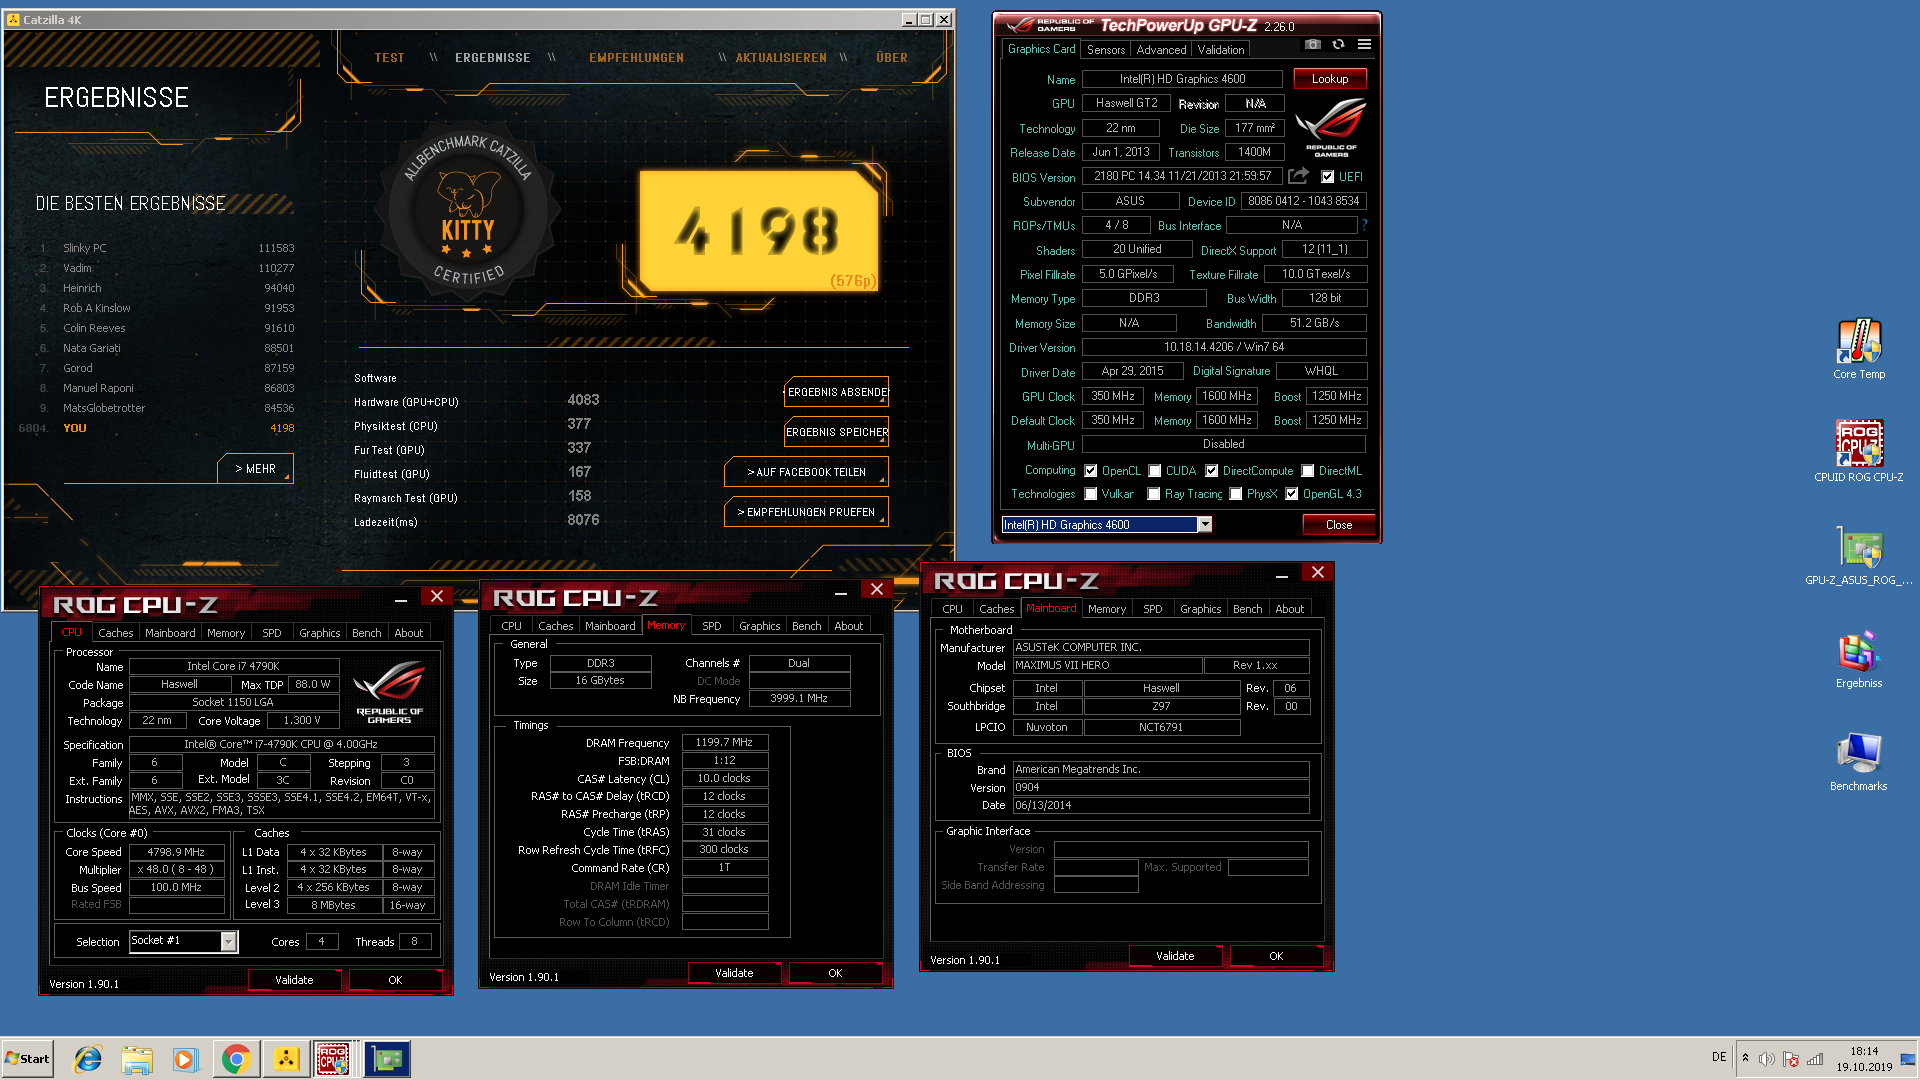
Task: Toggle the OpenCL checkbox
Action: point(1091,471)
